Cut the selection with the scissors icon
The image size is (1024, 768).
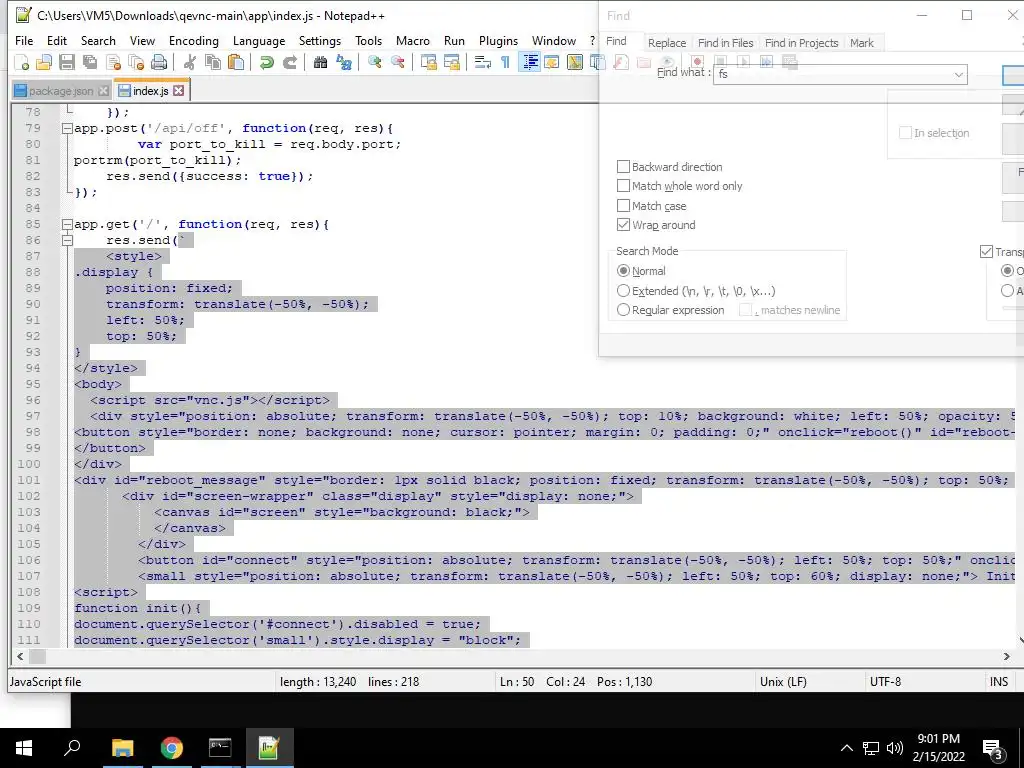tap(189, 63)
